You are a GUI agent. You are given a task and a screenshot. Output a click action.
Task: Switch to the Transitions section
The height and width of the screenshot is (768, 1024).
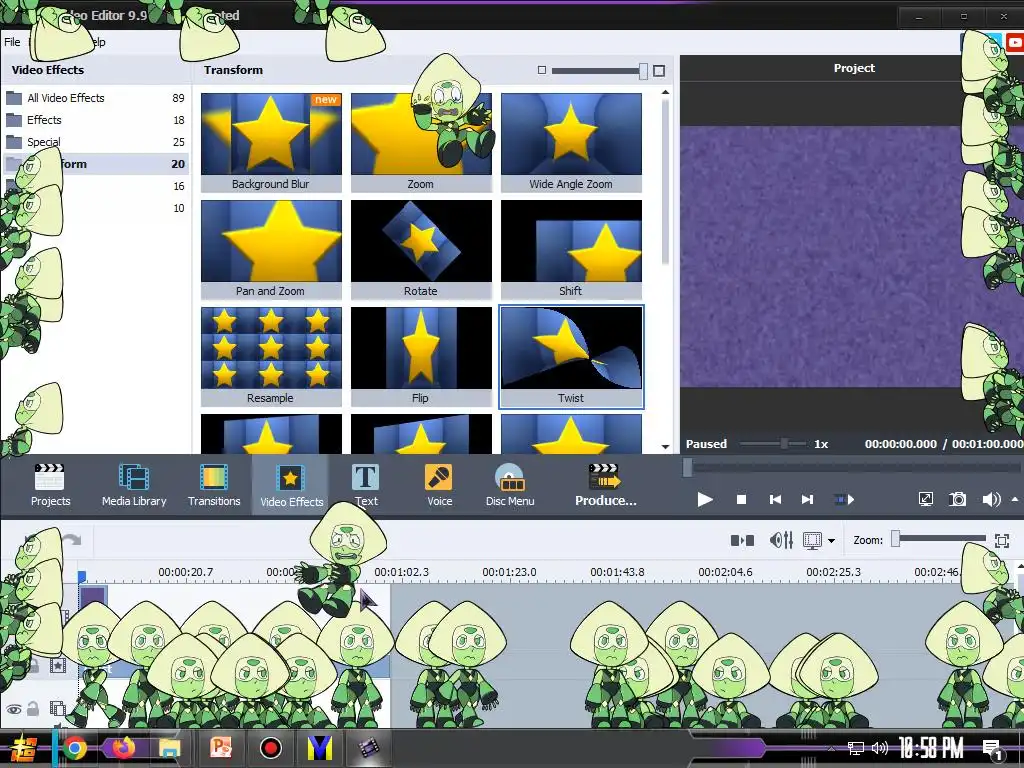point(214,484)
